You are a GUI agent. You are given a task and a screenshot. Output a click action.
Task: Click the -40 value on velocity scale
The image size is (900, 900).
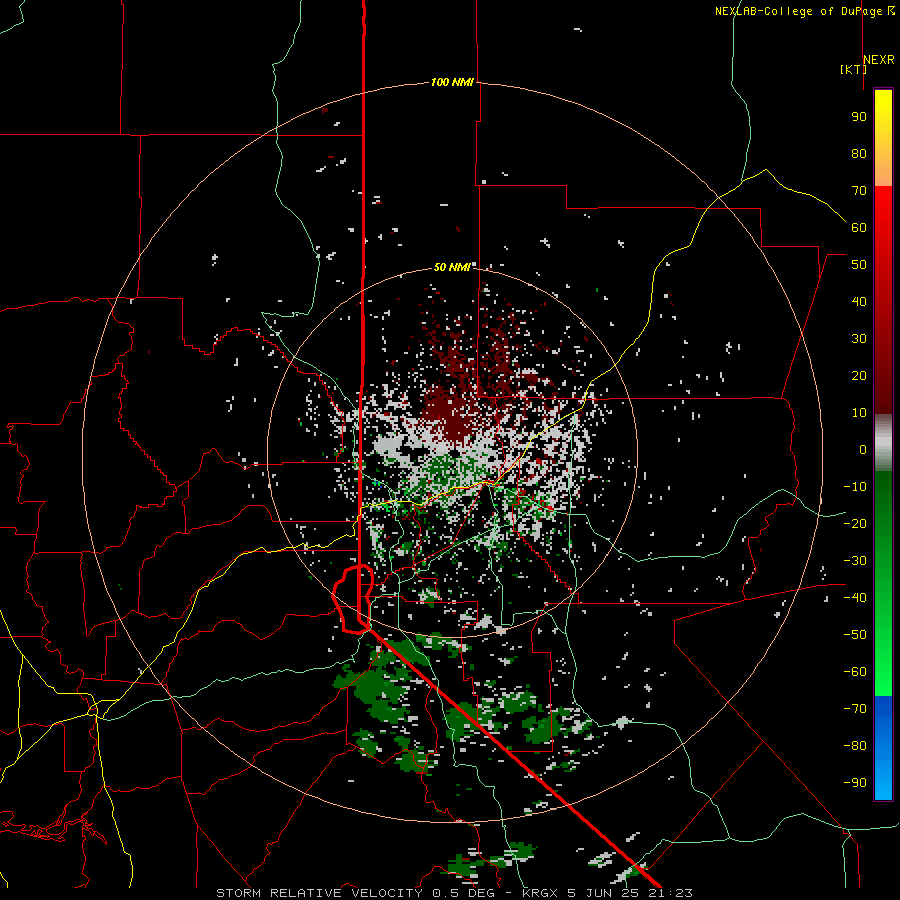click(x=855, y=598)
